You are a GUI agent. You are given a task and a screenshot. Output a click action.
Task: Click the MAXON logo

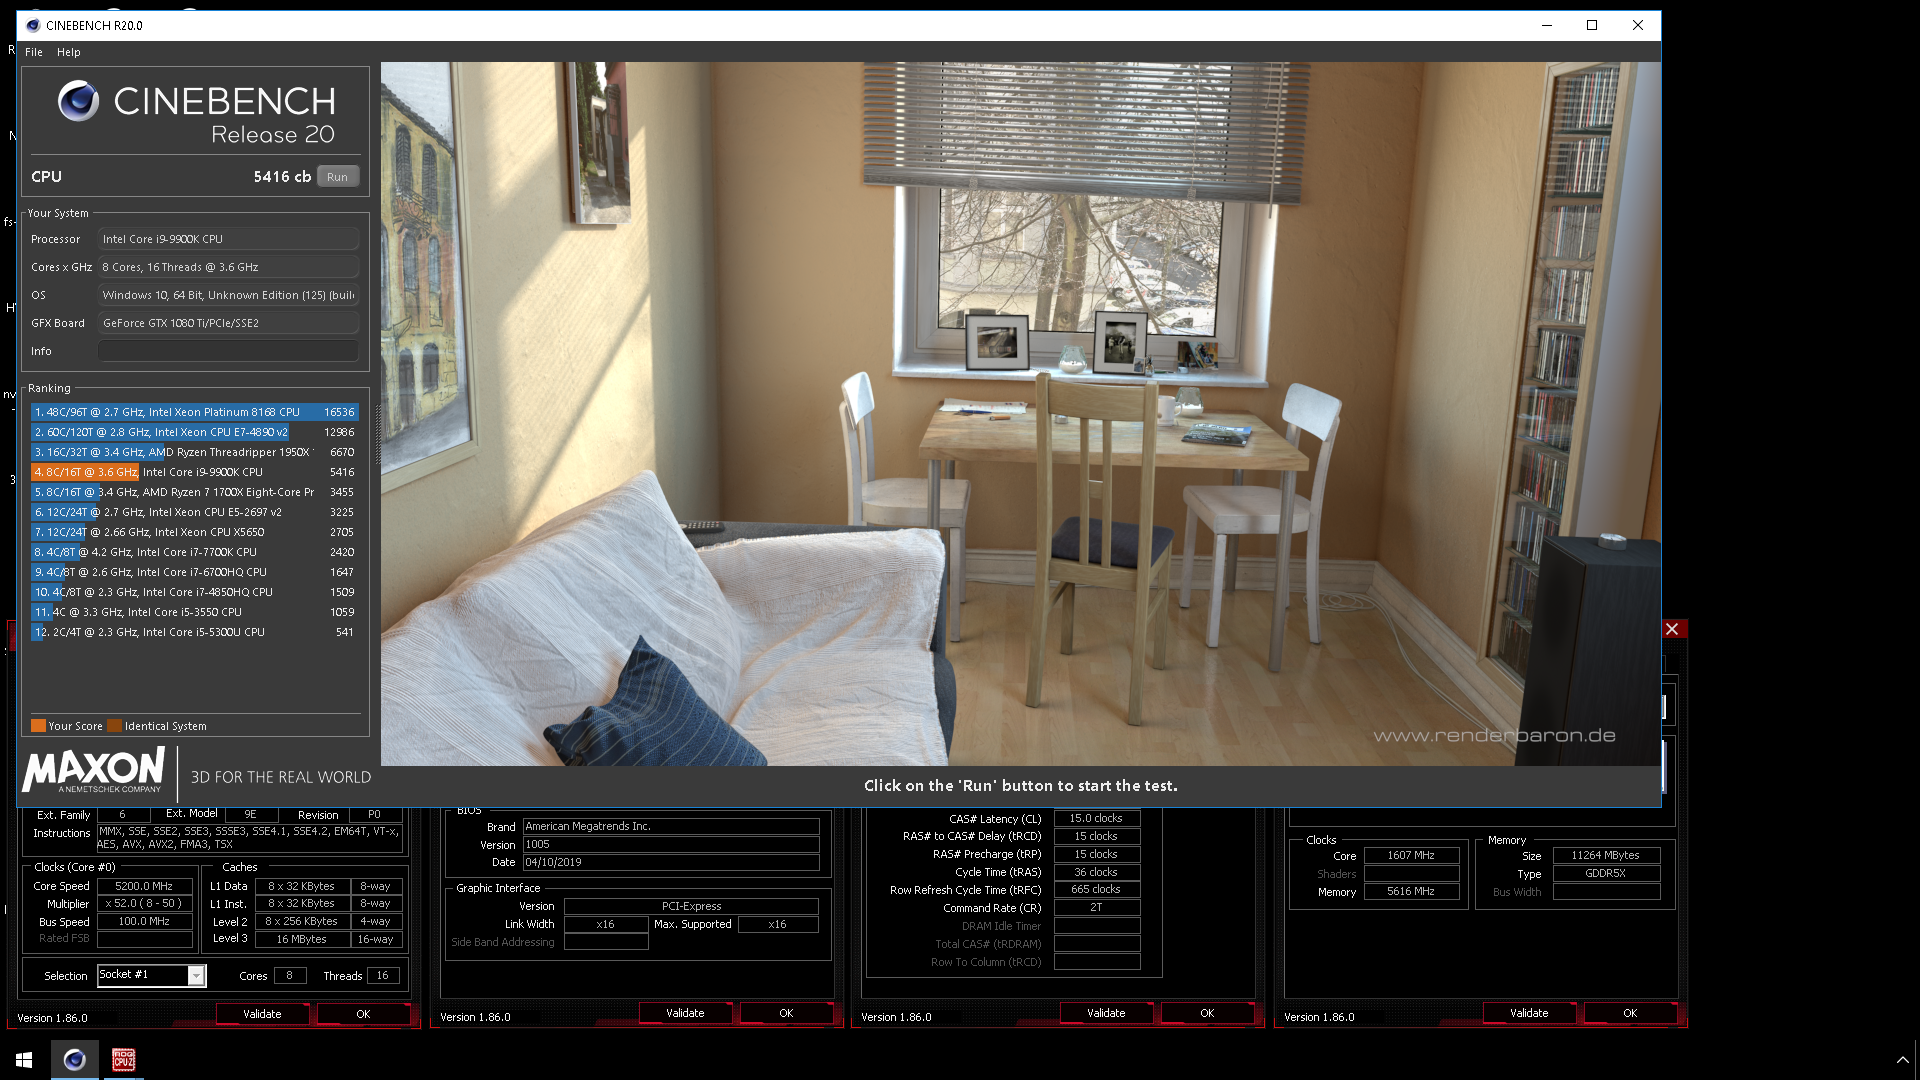(93, 771)
